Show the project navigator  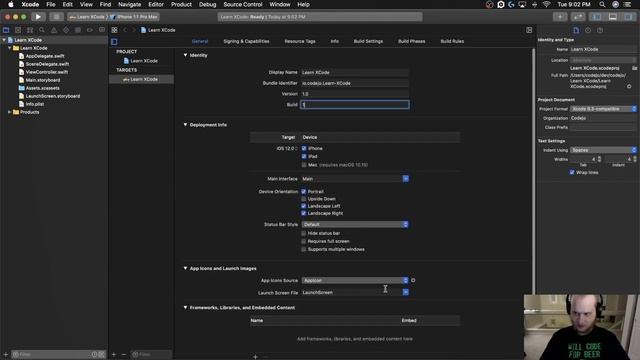[6, 30]
